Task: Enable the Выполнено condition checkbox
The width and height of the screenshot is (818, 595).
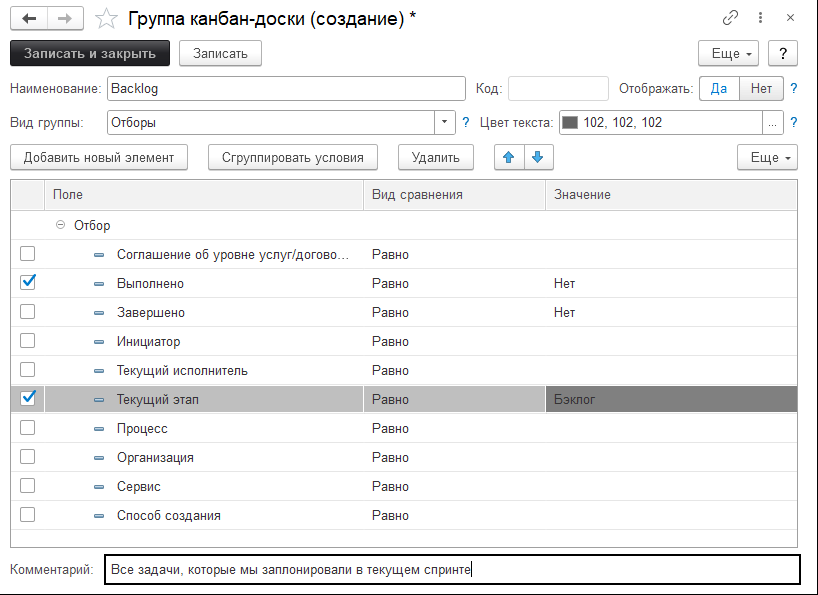Action: click(x=28, y=282)
